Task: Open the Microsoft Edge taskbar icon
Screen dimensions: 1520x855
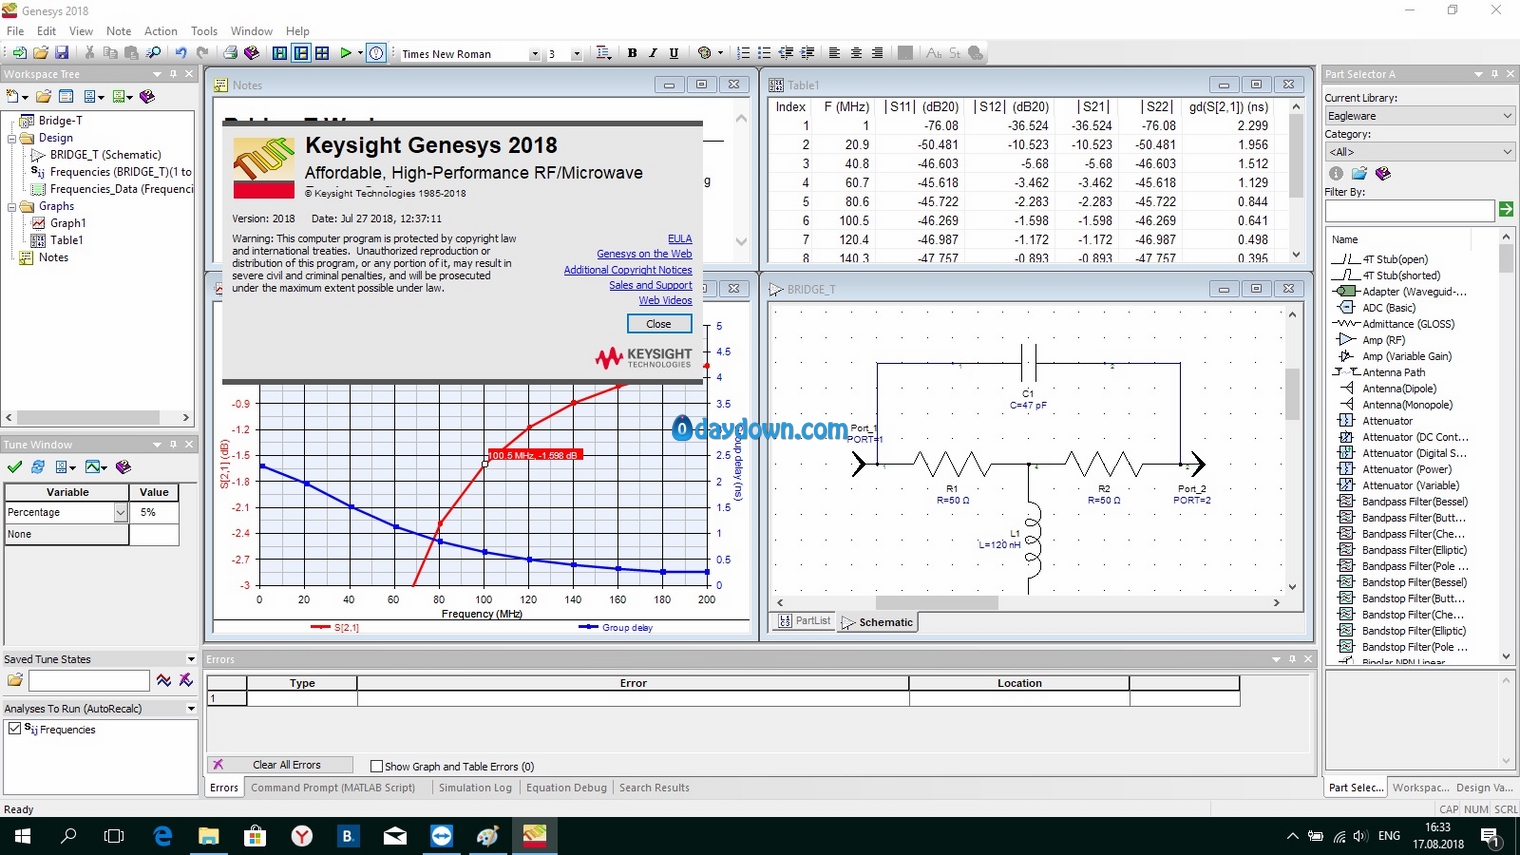Action: (162, 835)
